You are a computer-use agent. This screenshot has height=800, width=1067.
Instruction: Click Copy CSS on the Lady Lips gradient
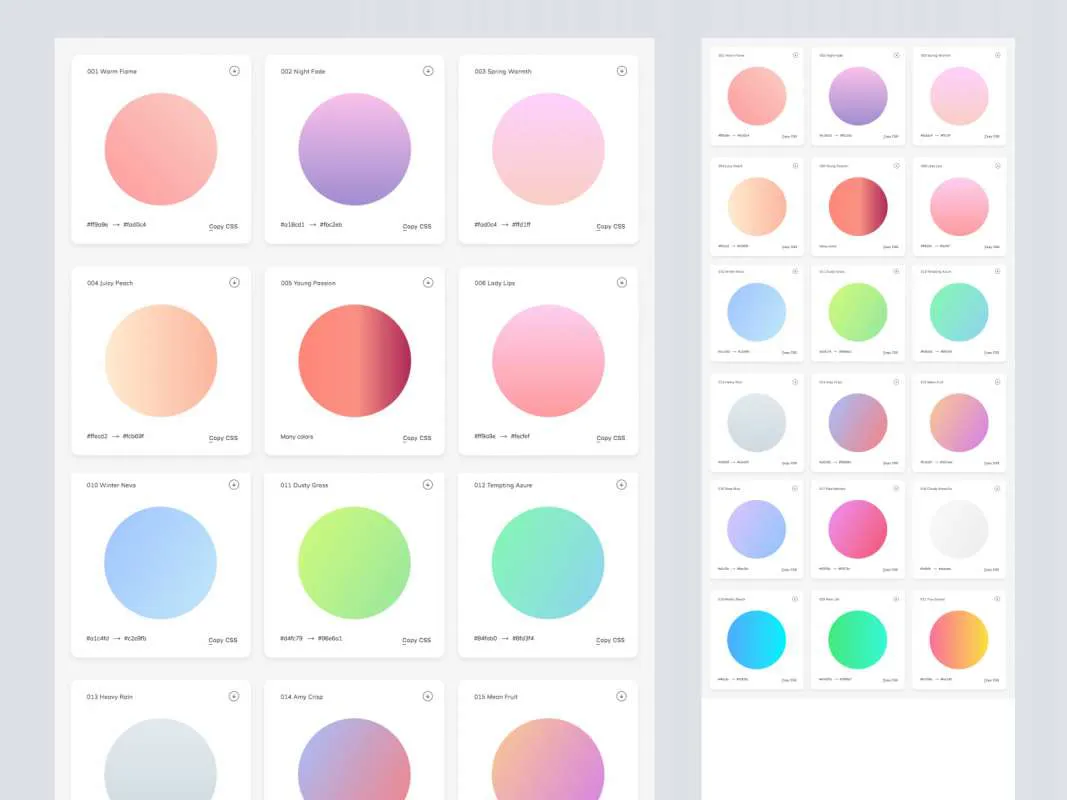coord(611,437)
